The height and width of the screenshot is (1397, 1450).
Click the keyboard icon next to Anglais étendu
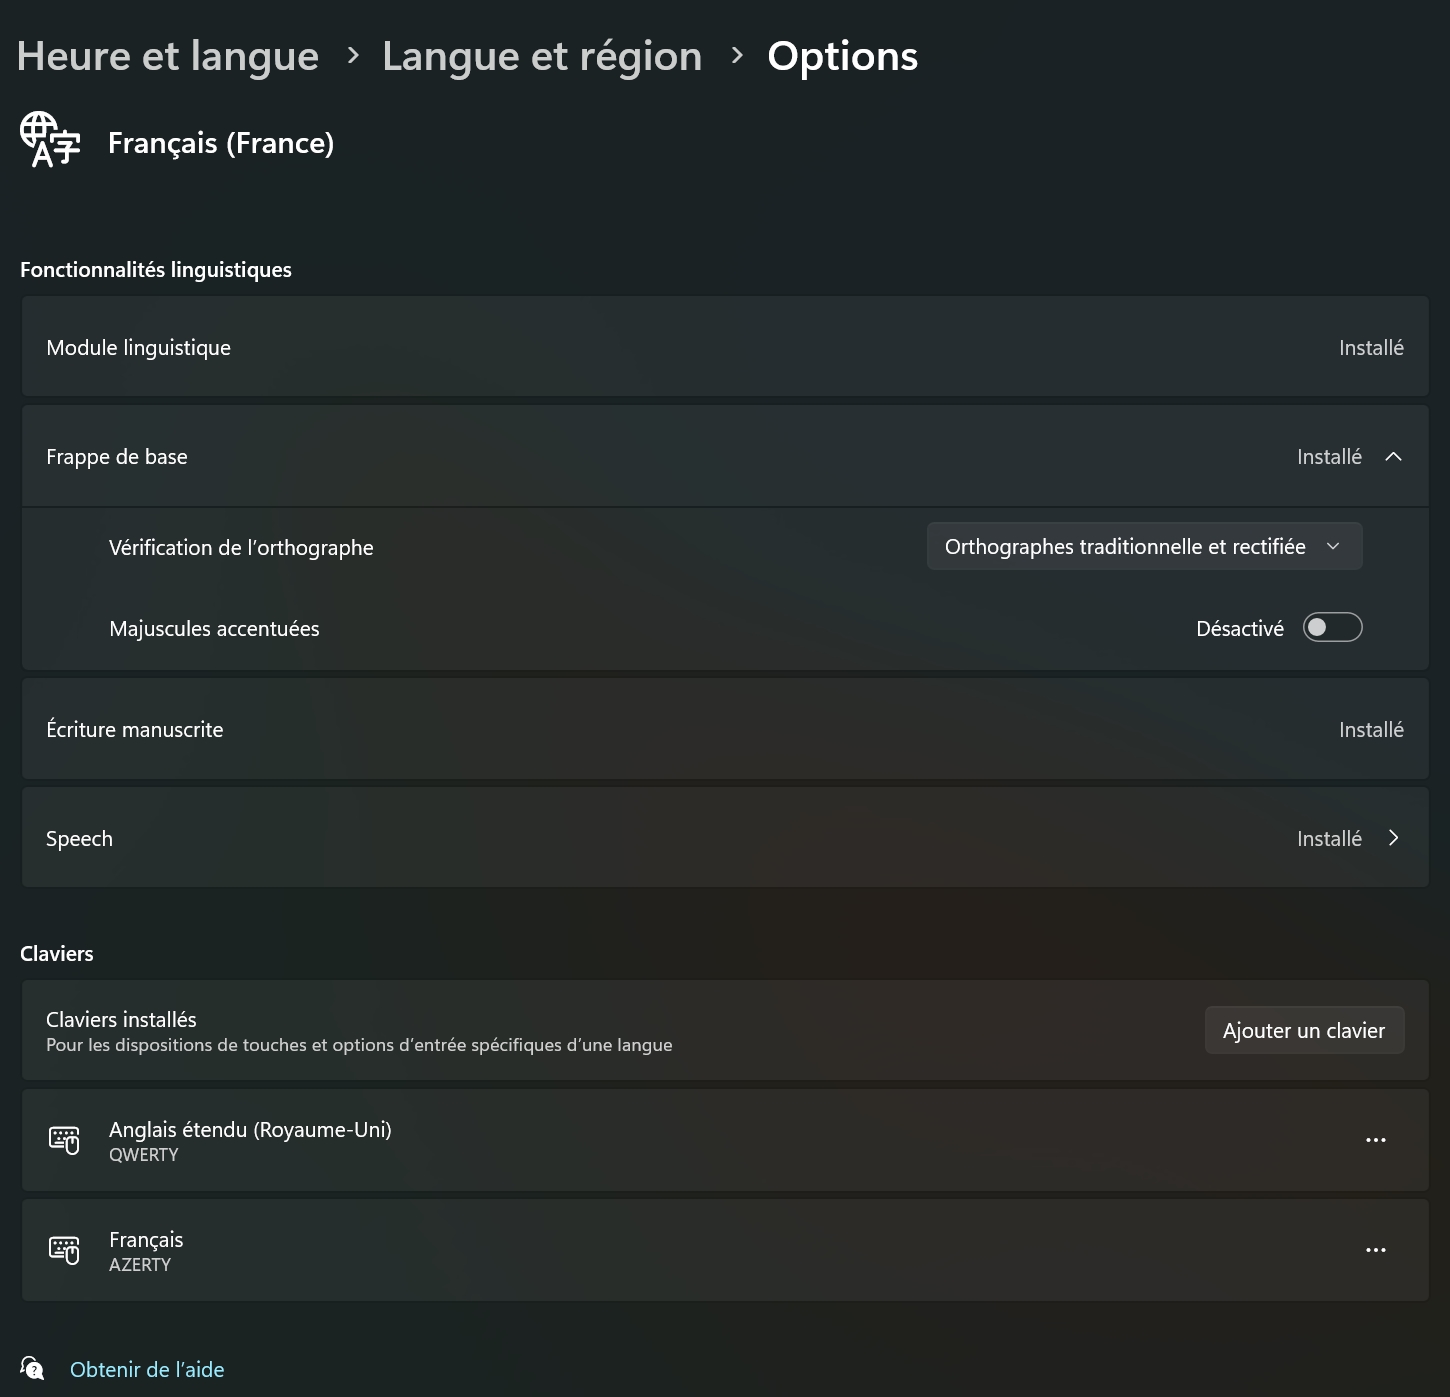(x=64, y=1140)
